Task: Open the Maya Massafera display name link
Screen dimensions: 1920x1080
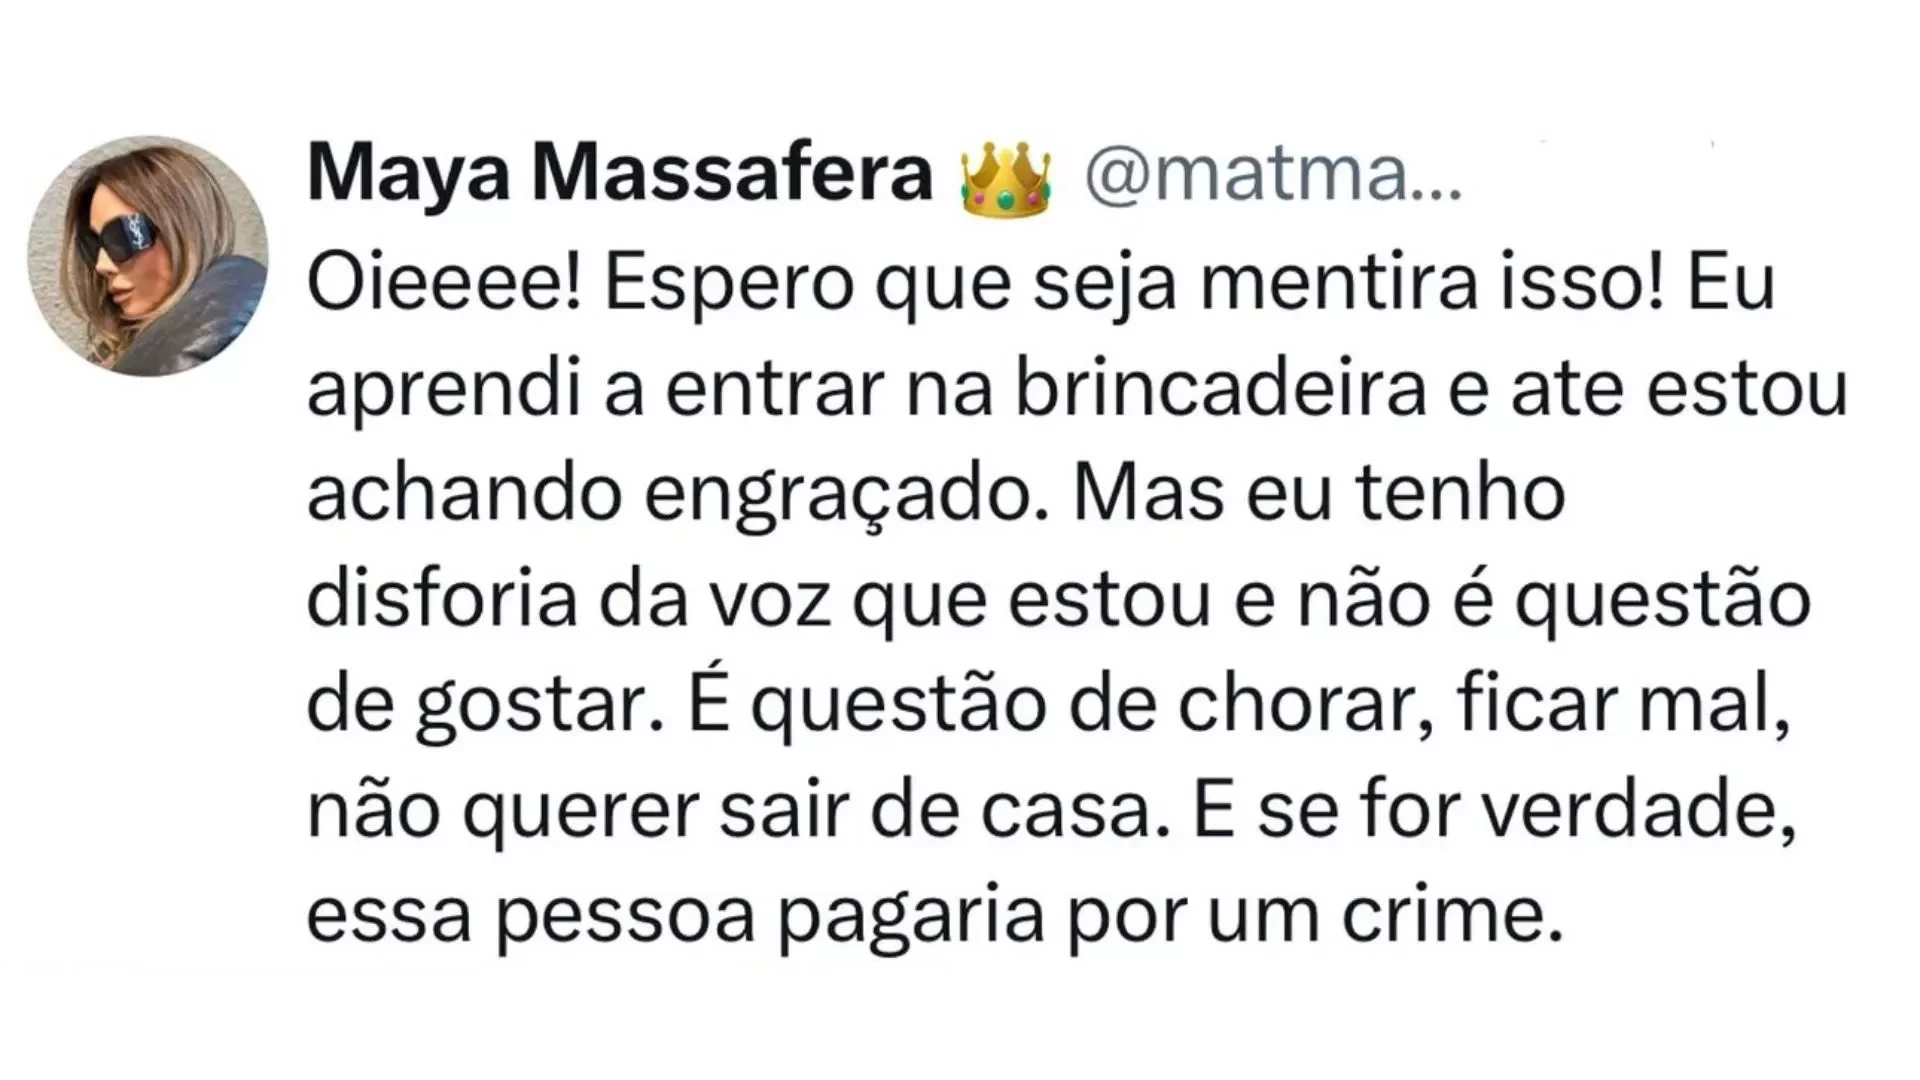Action: coord(619,175)
